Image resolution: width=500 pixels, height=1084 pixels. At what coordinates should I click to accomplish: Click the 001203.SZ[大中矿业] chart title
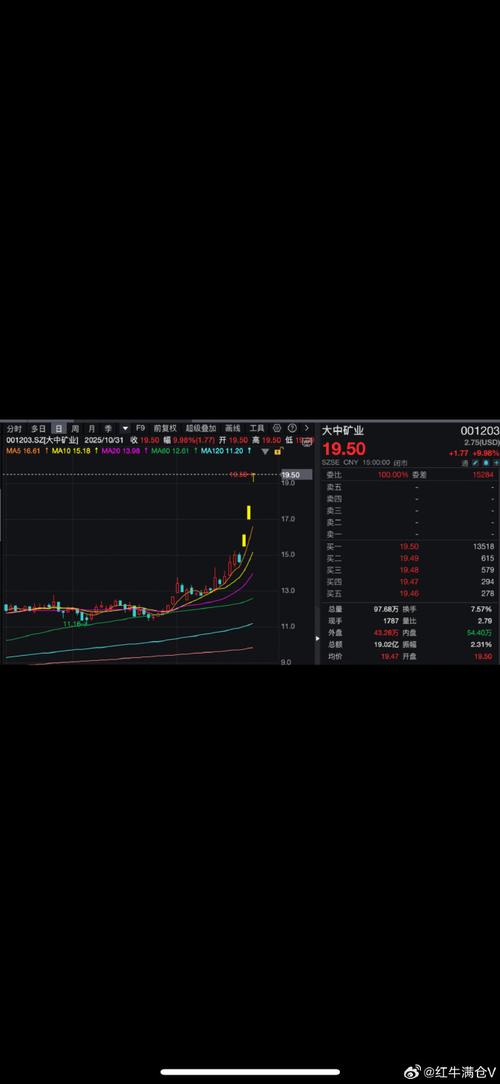click(x=42, y=440)
